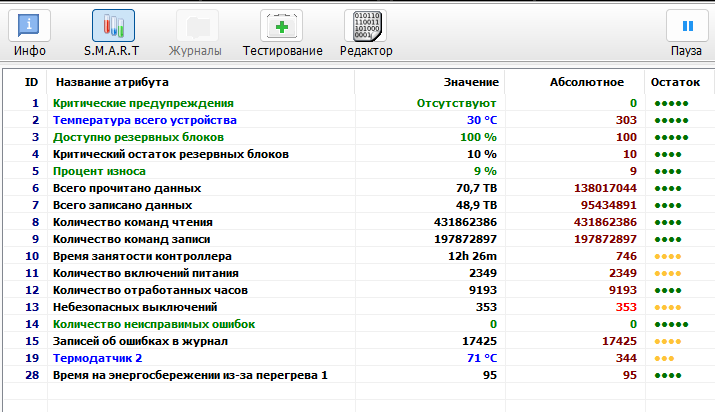Select row Количество отработанных часов
This screenshot has width=715, height=412.
coord(359,290)
